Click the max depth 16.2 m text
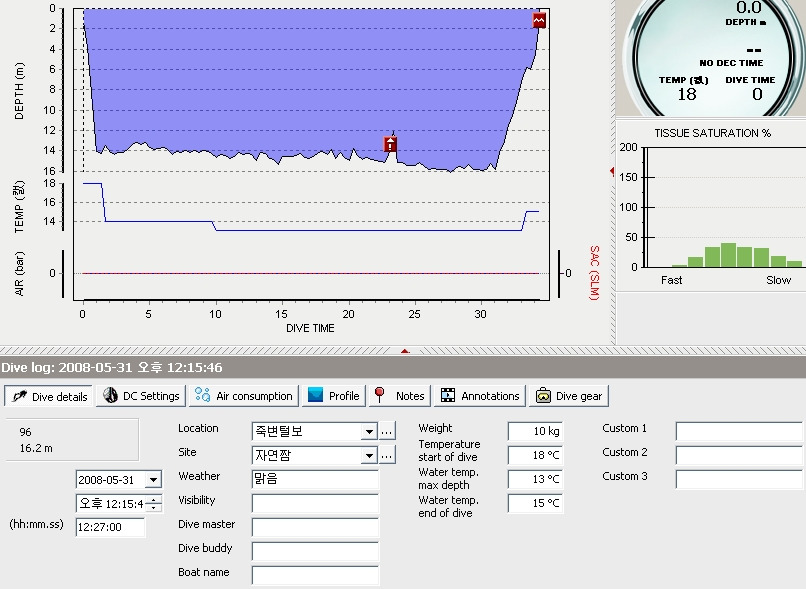This screenshot has height=589, width=806. [x=36, y=448]
